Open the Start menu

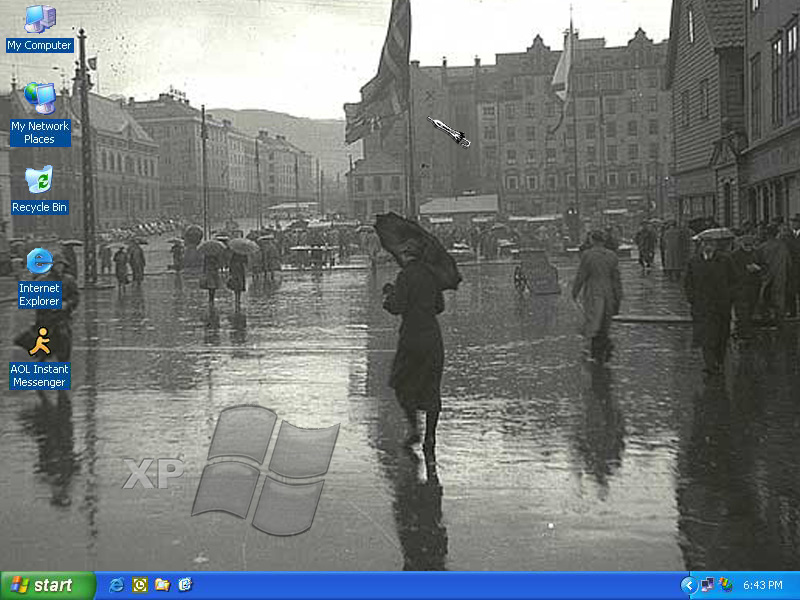pos(47,585)
